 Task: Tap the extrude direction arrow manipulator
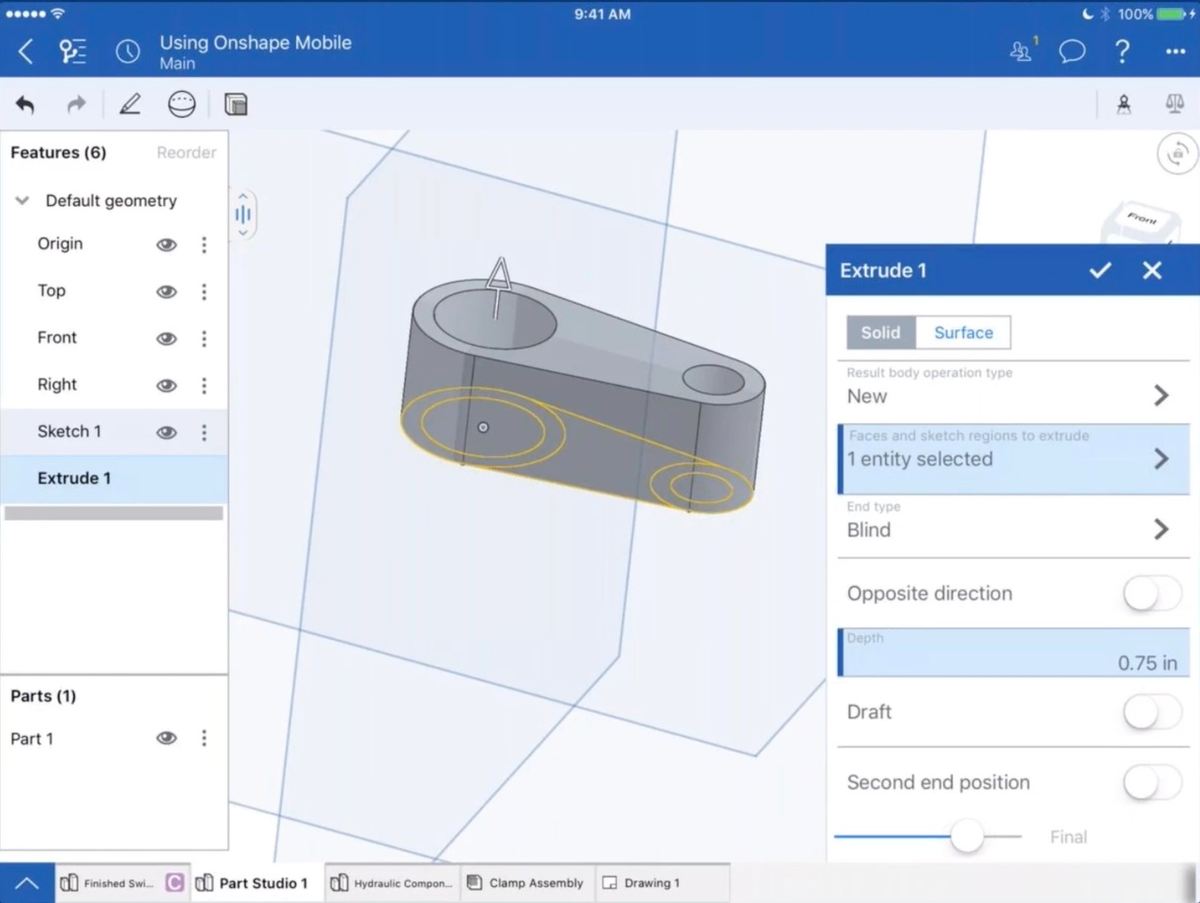tap(497, 286)
